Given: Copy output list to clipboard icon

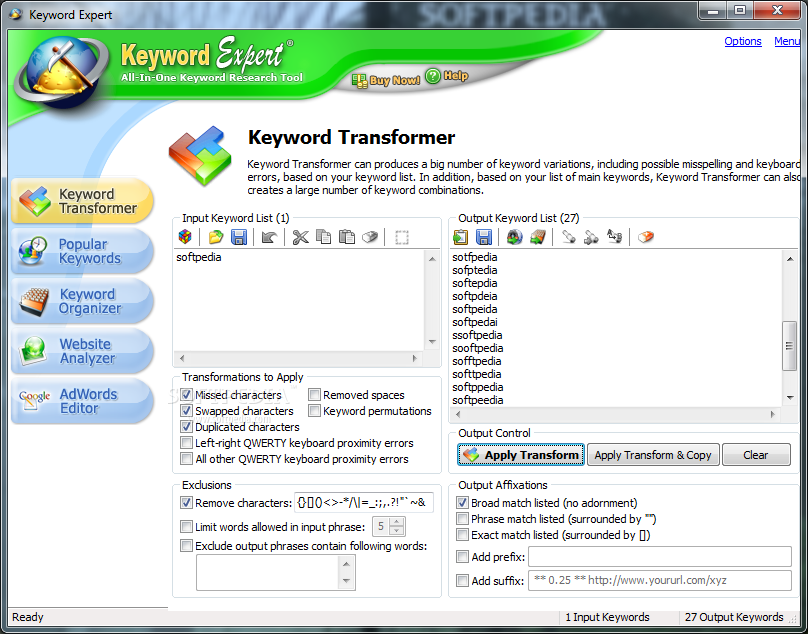Looking at the screenshot, I should pyautogui.click(x=461, y=237).
